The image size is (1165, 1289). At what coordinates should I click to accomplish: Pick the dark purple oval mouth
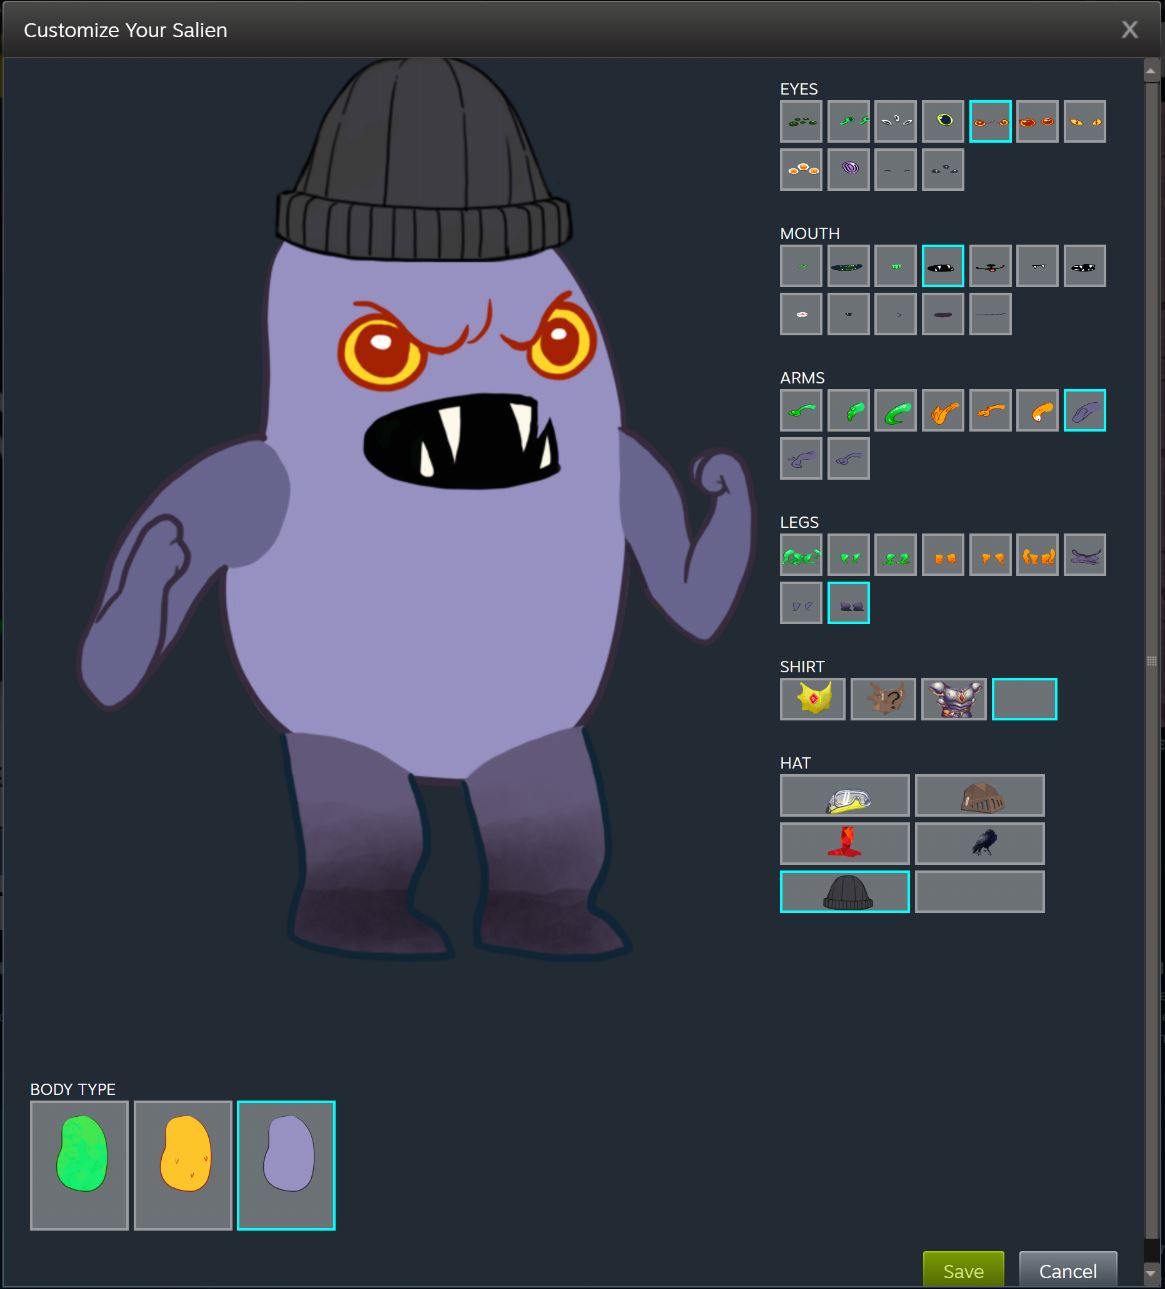click(943, 314)
